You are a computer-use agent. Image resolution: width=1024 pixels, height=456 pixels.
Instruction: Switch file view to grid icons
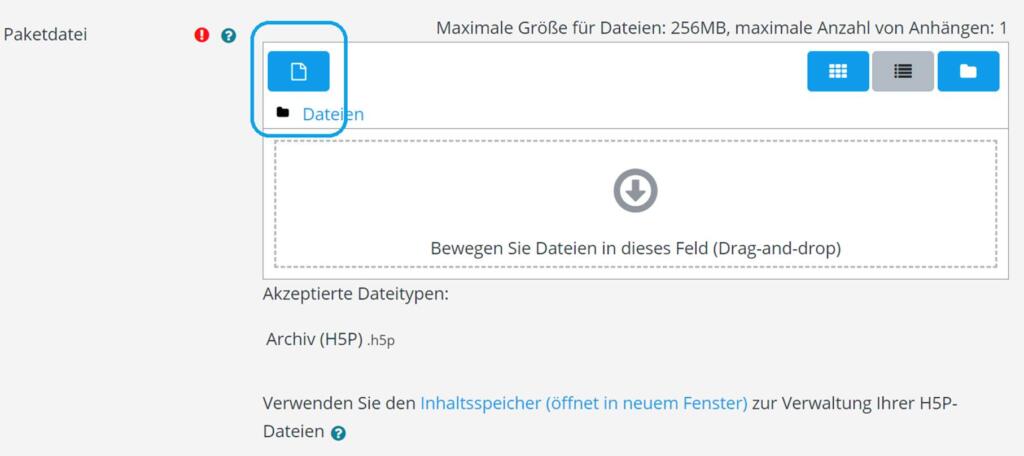coord(838,71)
